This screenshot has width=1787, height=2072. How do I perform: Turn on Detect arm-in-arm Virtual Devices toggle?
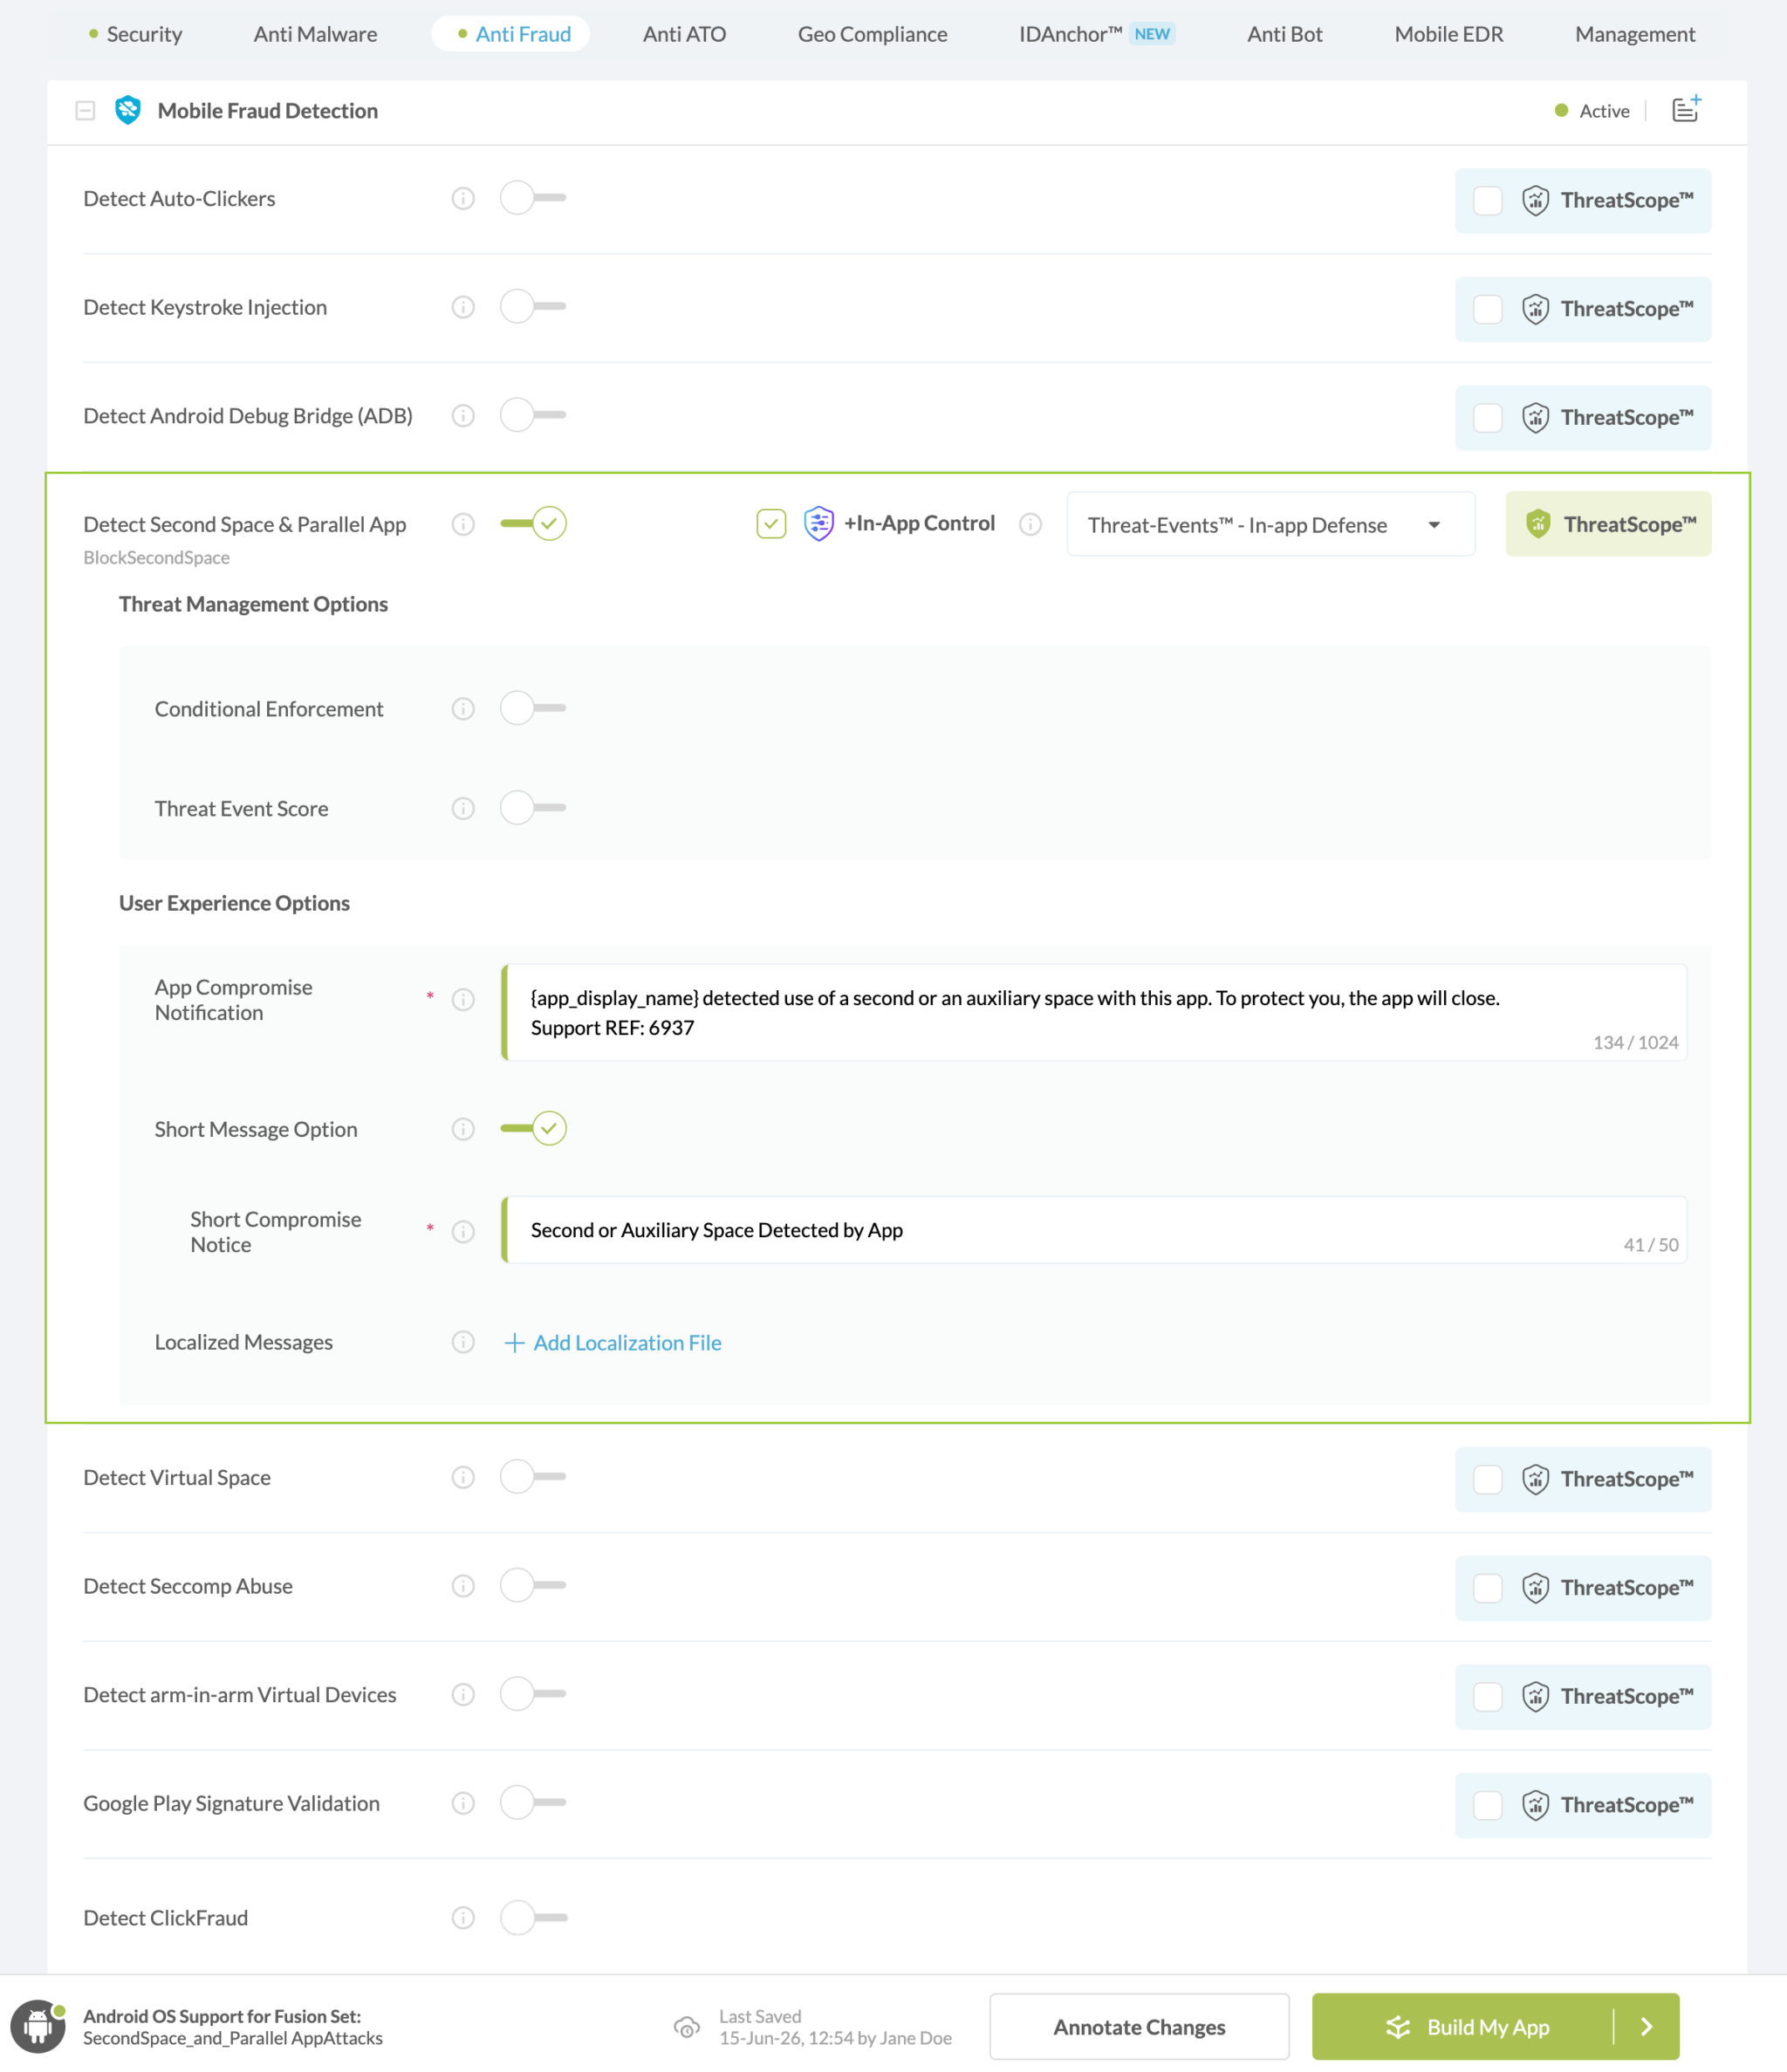coord(533,1694)
